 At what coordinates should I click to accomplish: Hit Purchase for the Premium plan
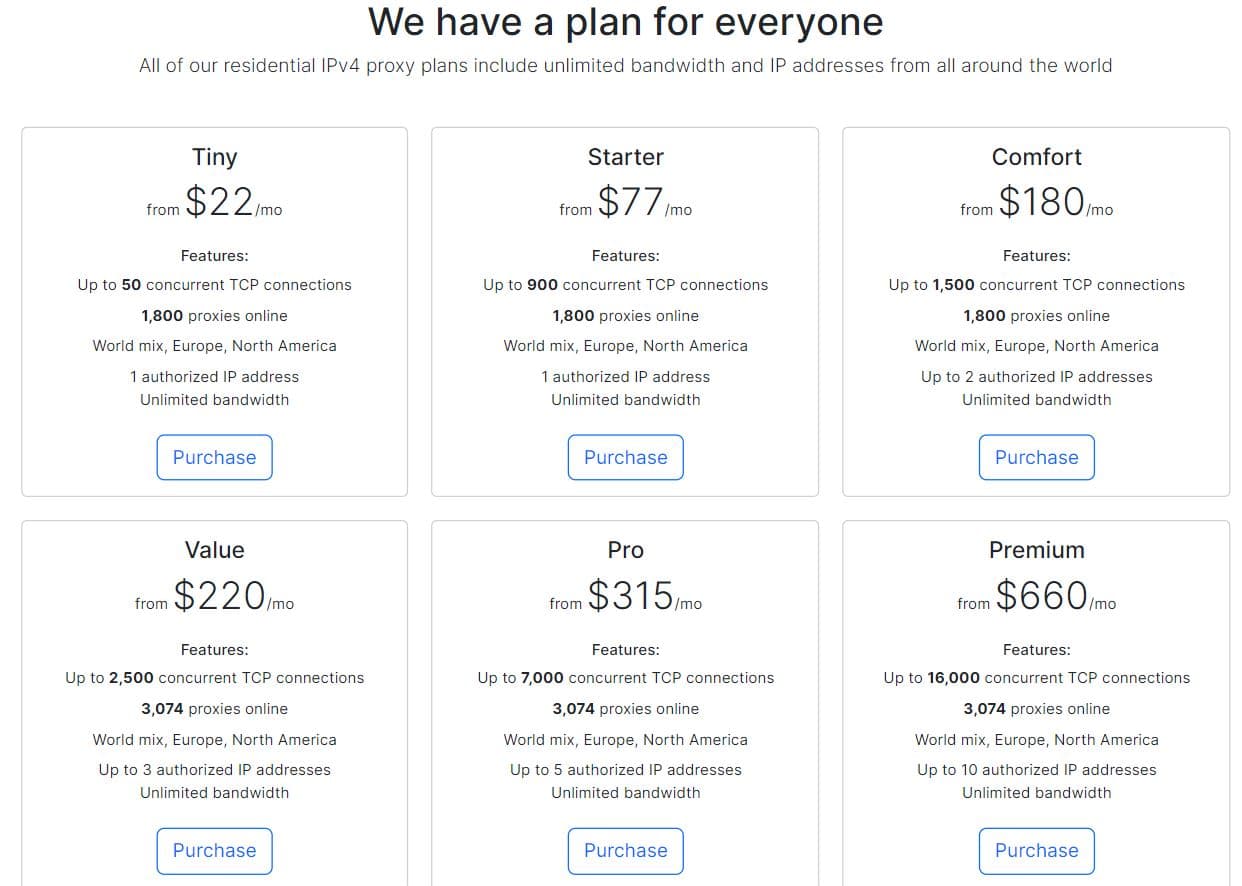tap(1036, 850)
